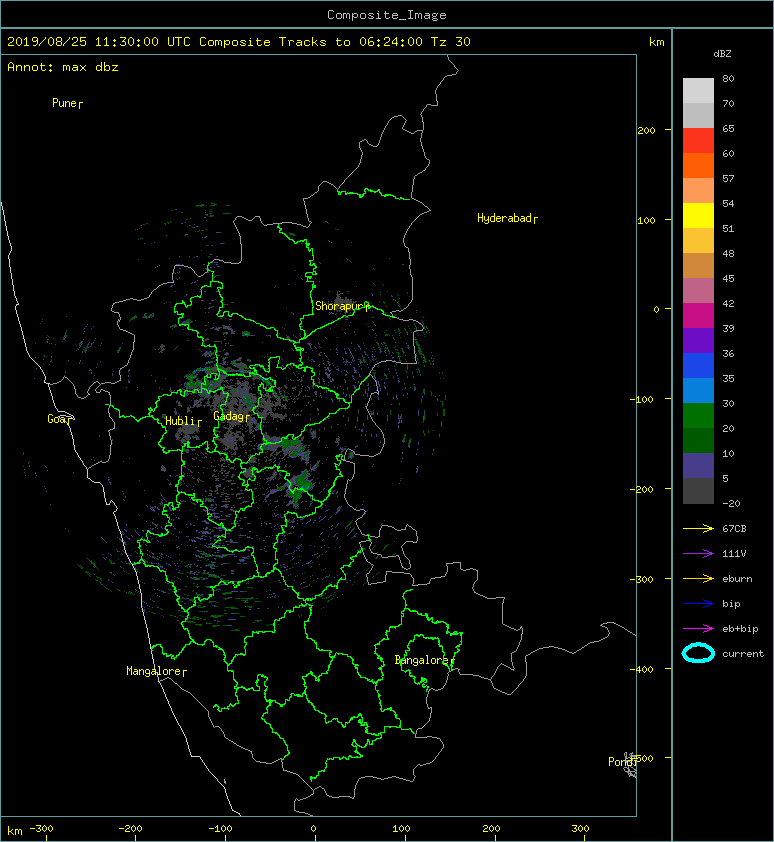Click the yellow arrow icon beside 67CB
The height and width of the screenshot is (842, 774).
pyautogui.click(x=698, y=529)
